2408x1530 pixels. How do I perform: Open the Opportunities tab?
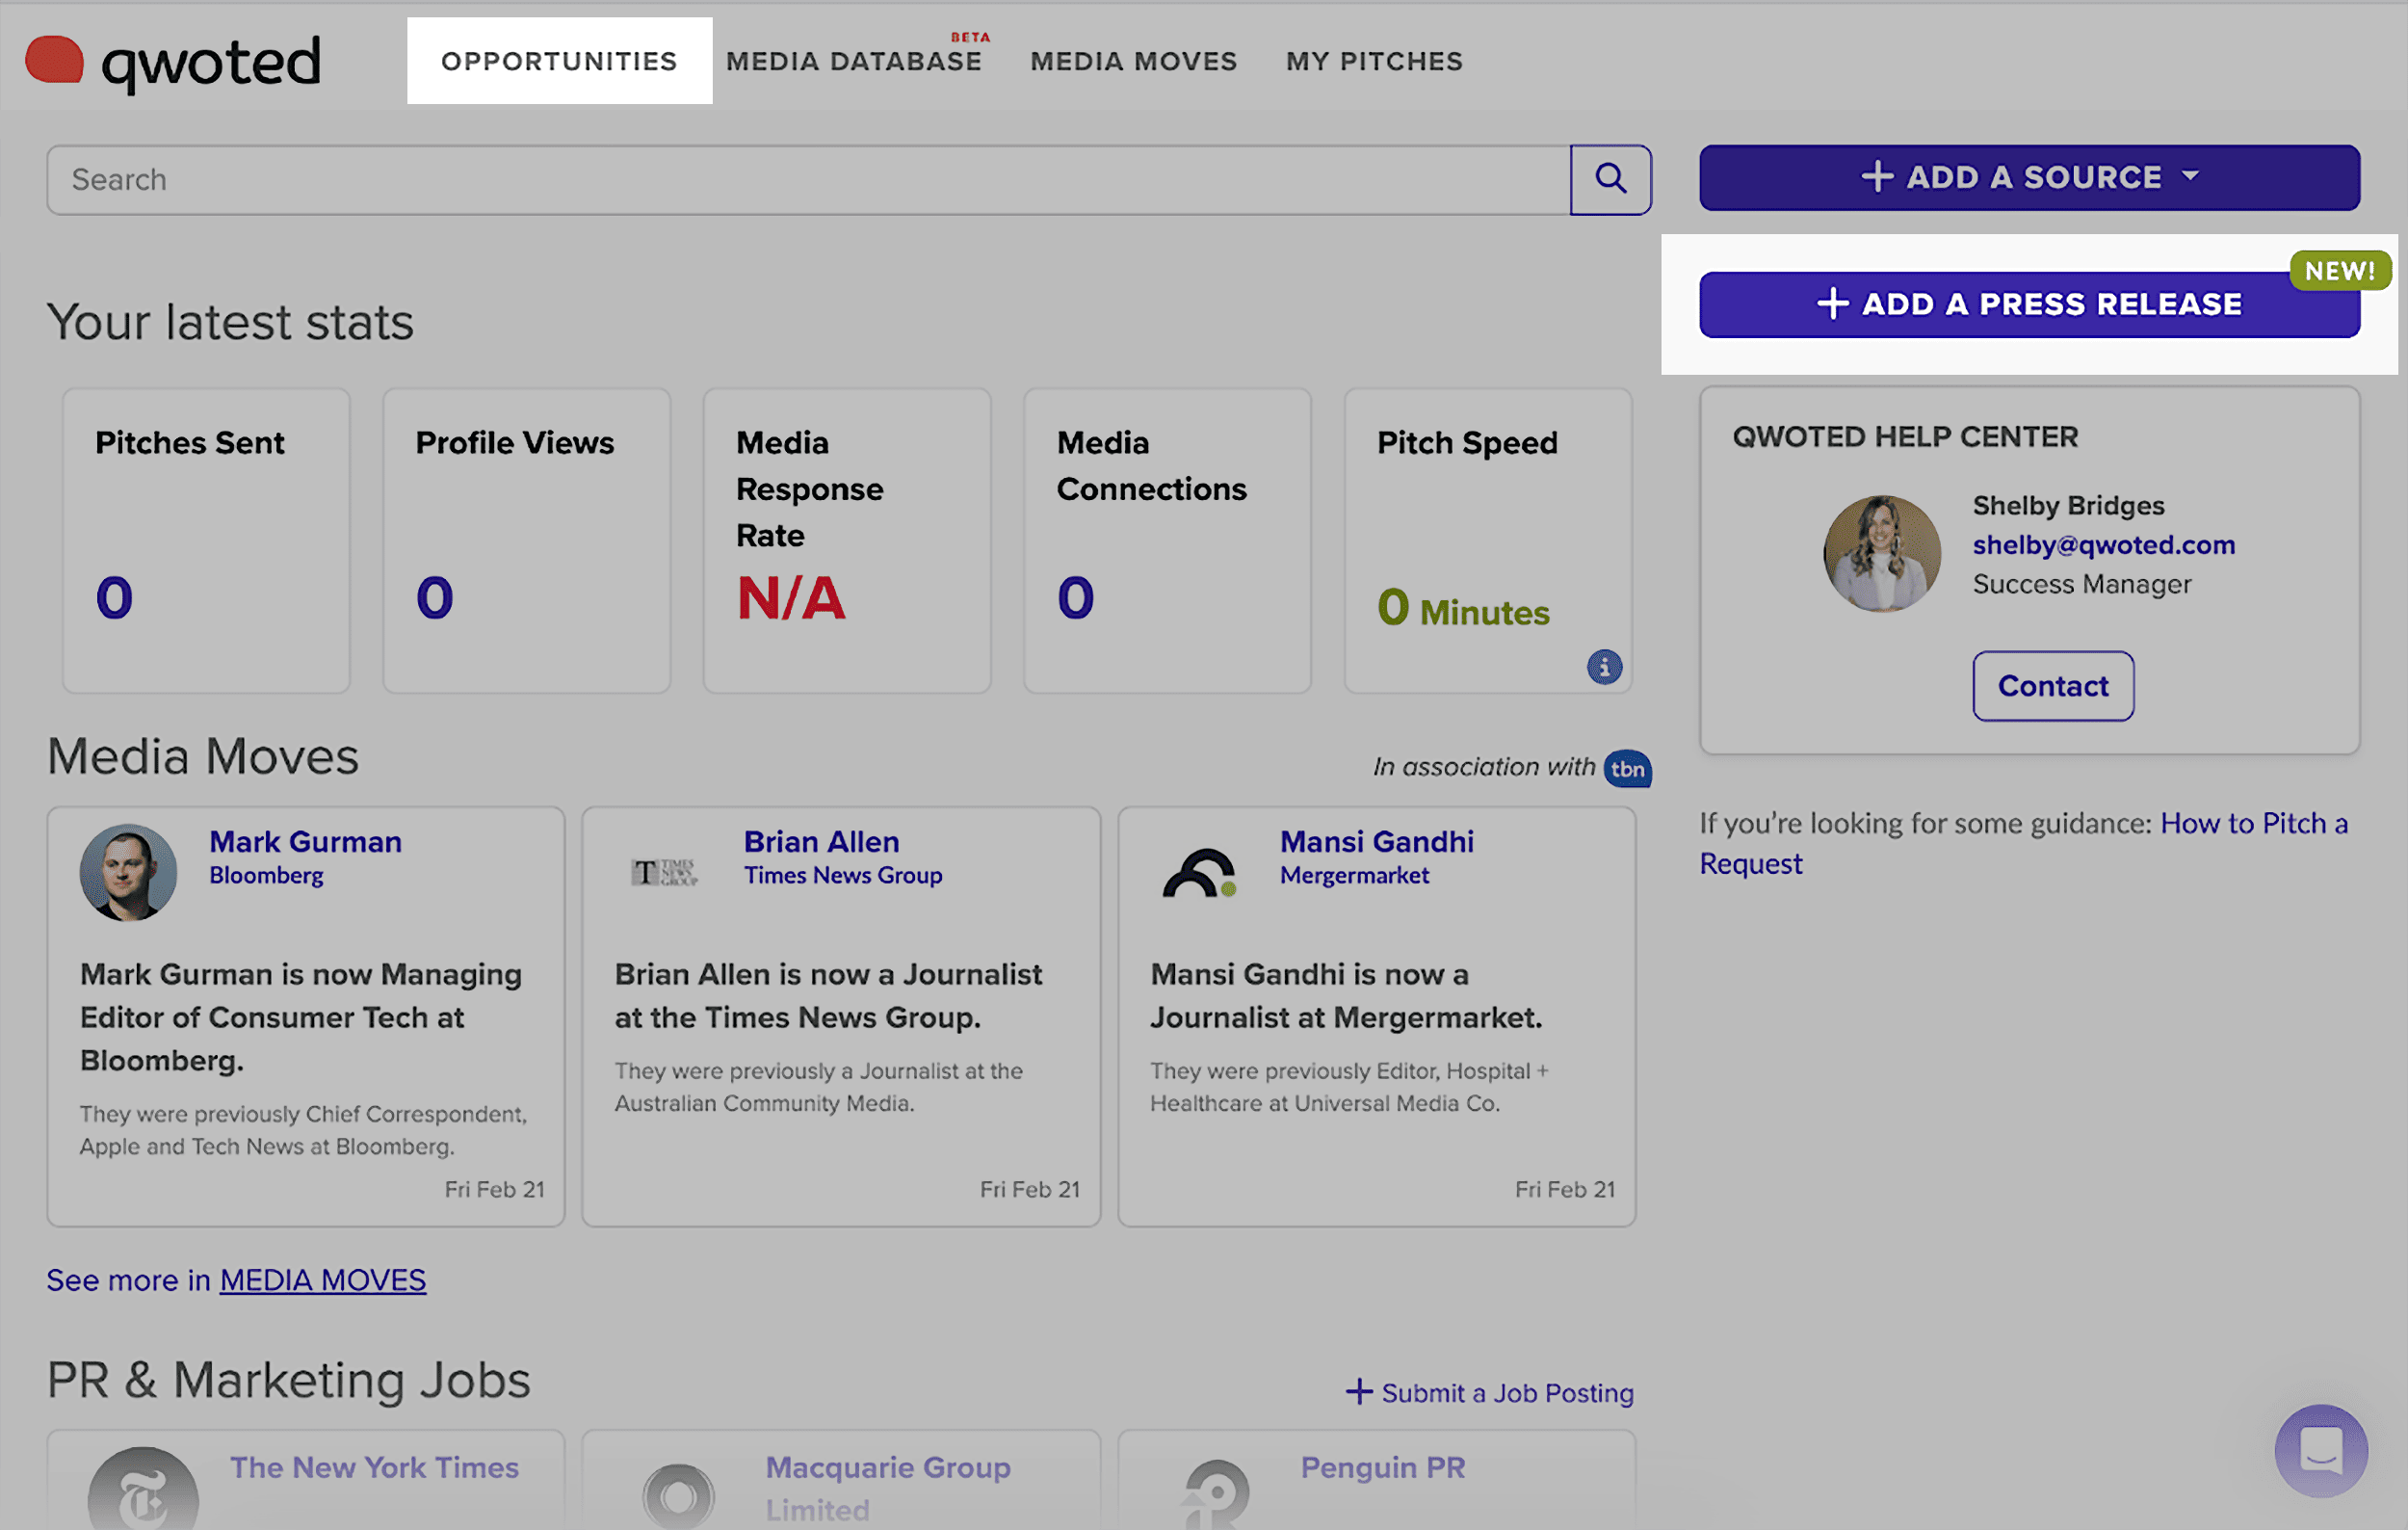[559, 61]
